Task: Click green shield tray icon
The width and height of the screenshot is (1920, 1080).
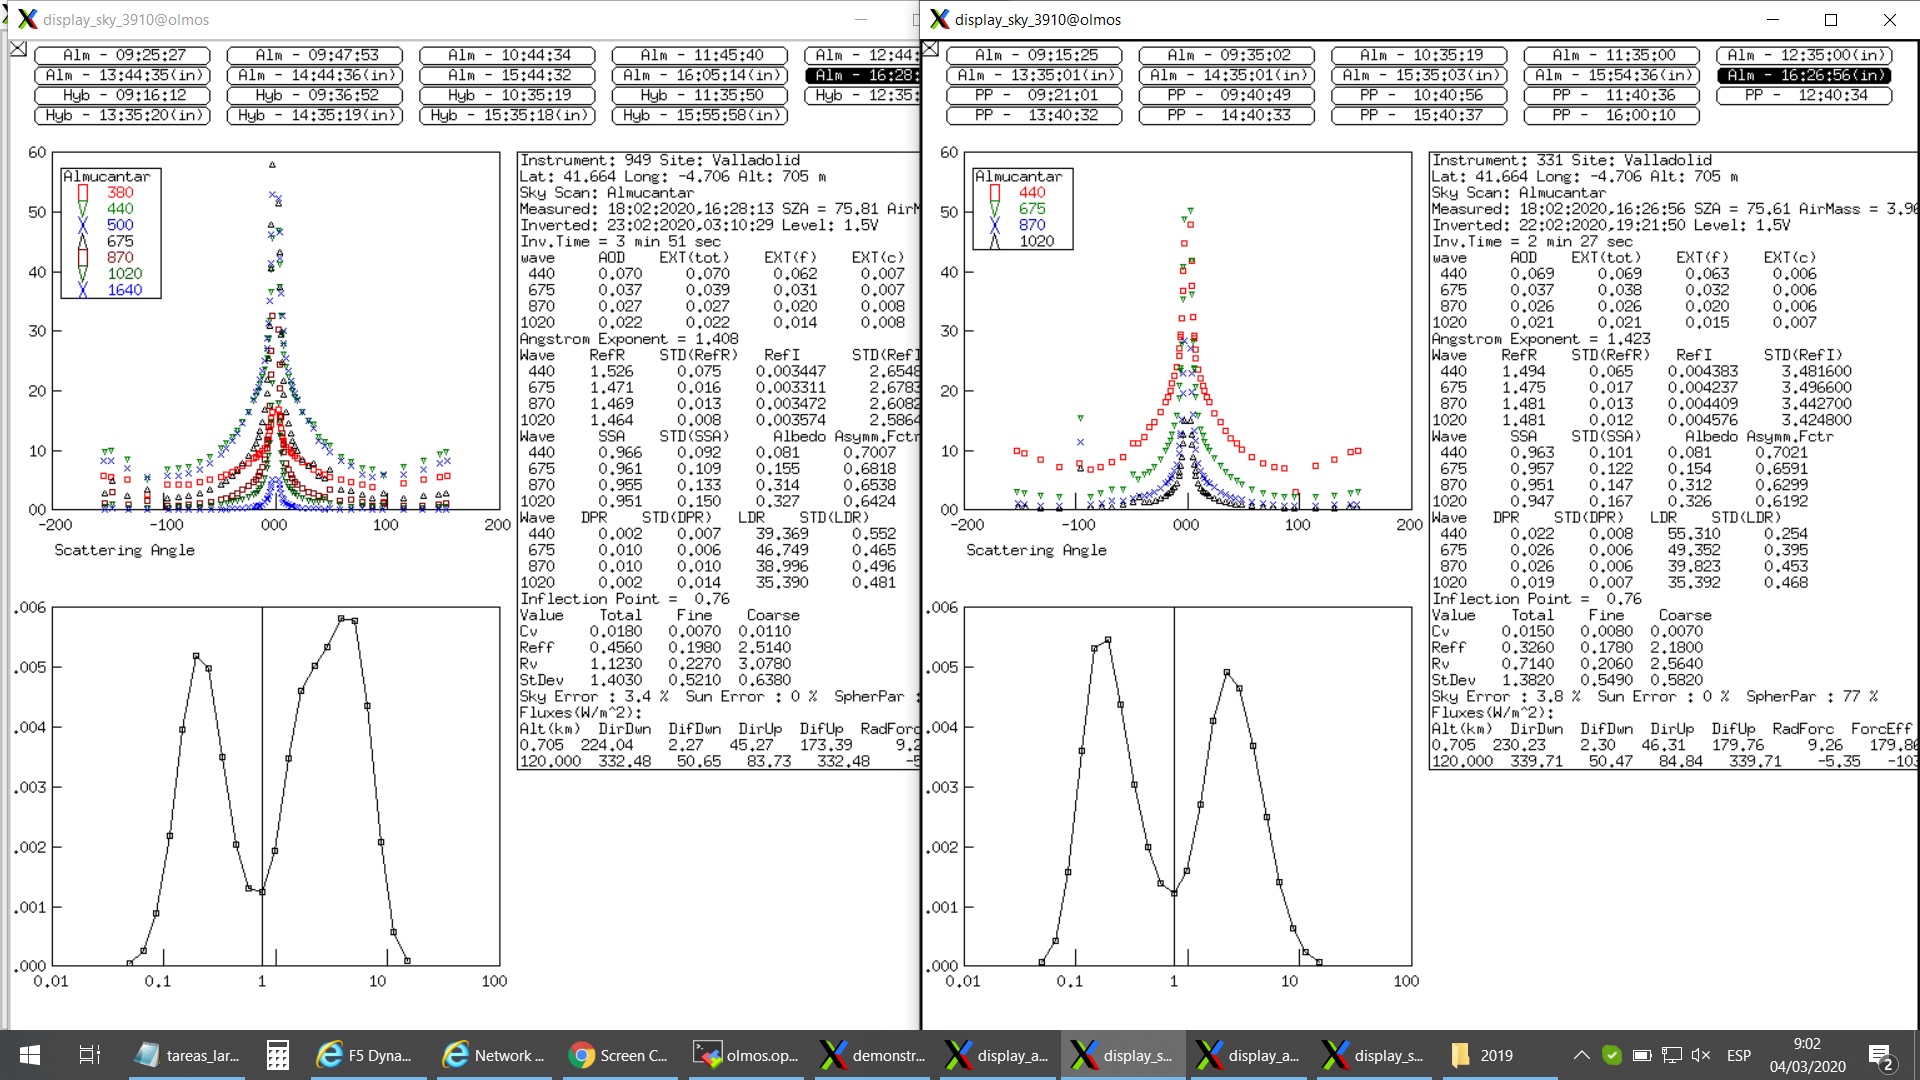Action: pos(1611,1055)
